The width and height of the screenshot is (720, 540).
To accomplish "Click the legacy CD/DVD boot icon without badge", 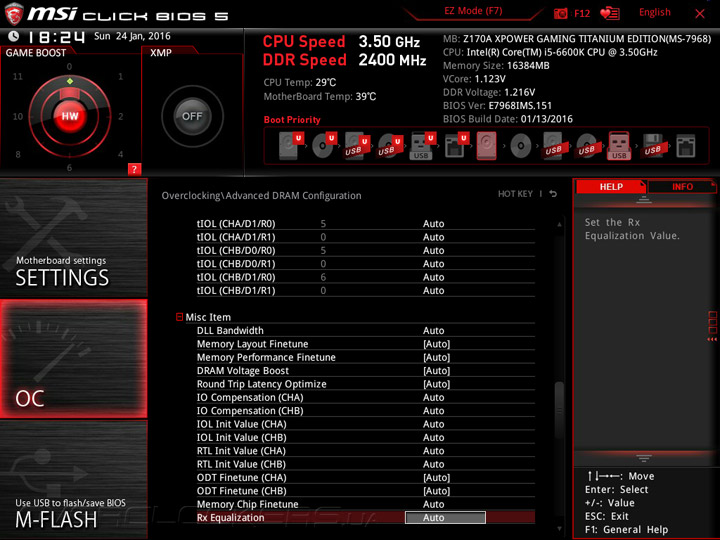I will tap(521, 146).
